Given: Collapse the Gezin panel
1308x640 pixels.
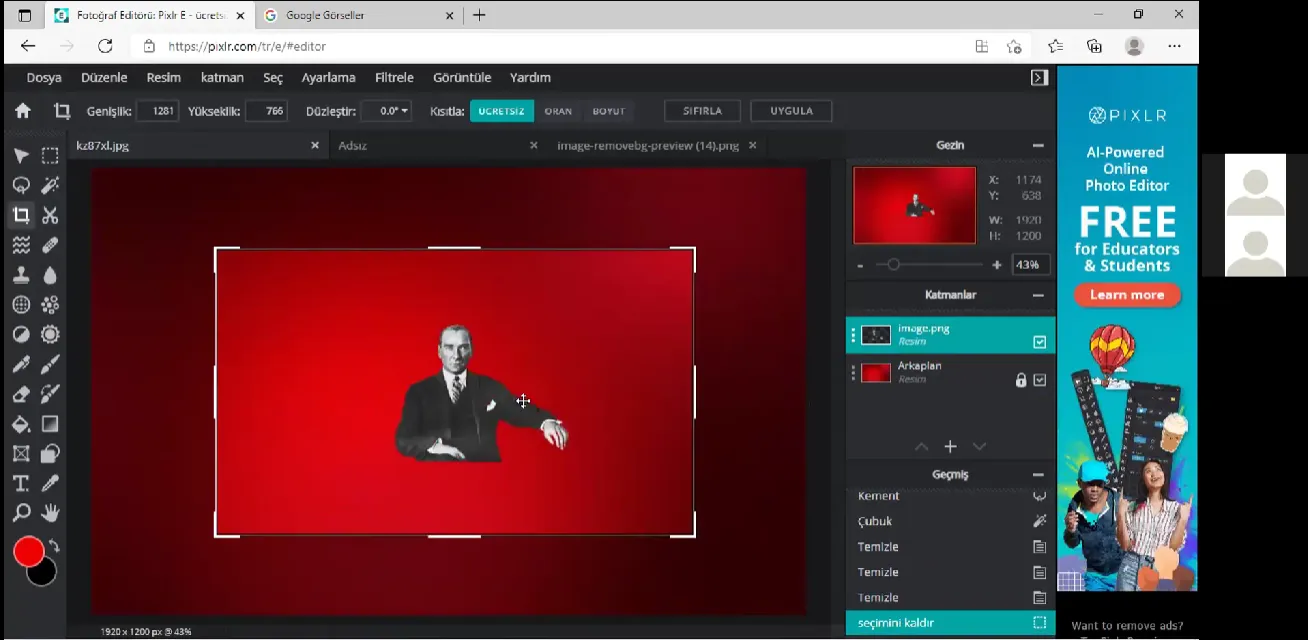Looking at the screenshot, I should pyautogui.click(x=1038, y=146).
